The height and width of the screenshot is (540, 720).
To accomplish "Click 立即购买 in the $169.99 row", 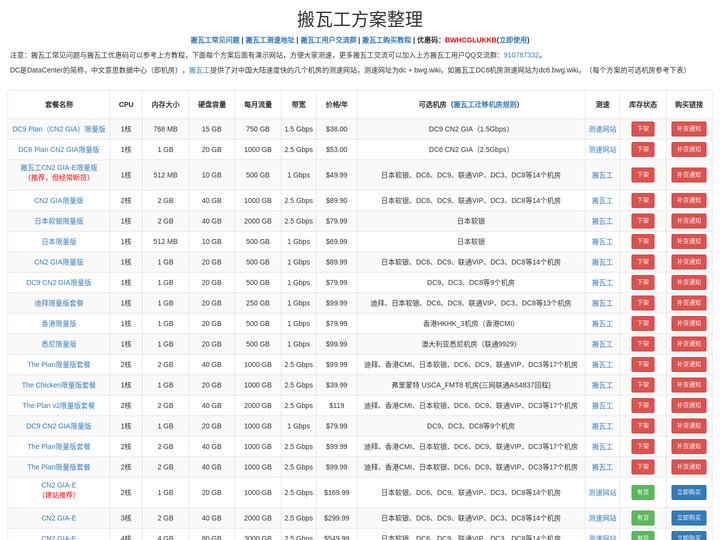I will click(x=689, y=492).
